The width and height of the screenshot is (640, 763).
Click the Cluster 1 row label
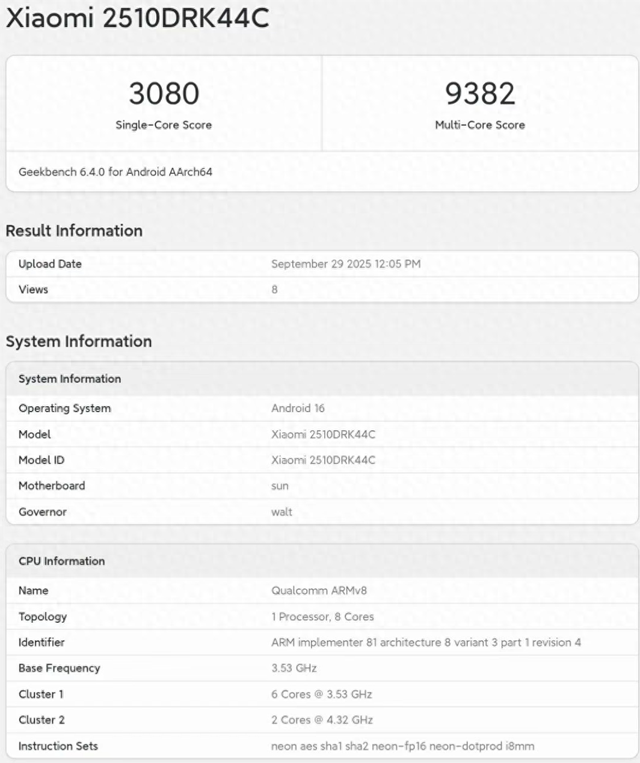pyautogui.click(x=41, y=694)
